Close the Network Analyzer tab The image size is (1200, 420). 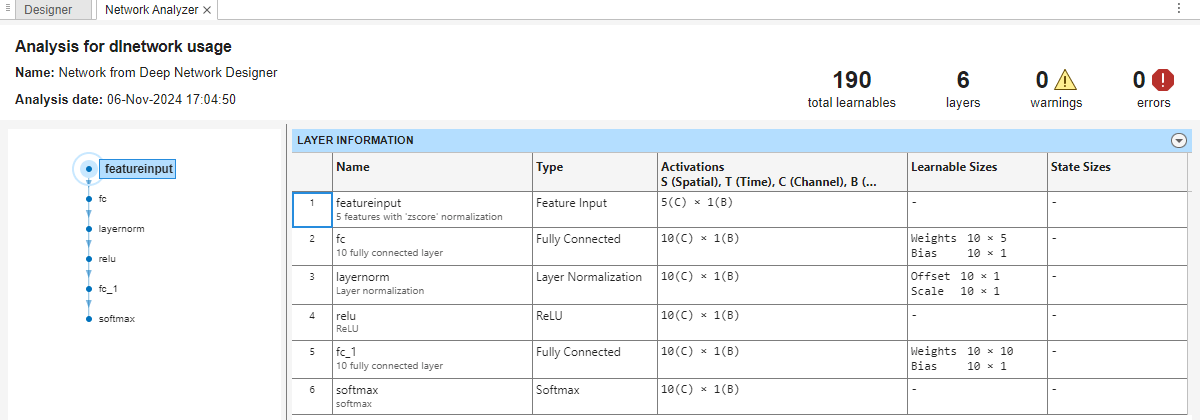(207, 10)
